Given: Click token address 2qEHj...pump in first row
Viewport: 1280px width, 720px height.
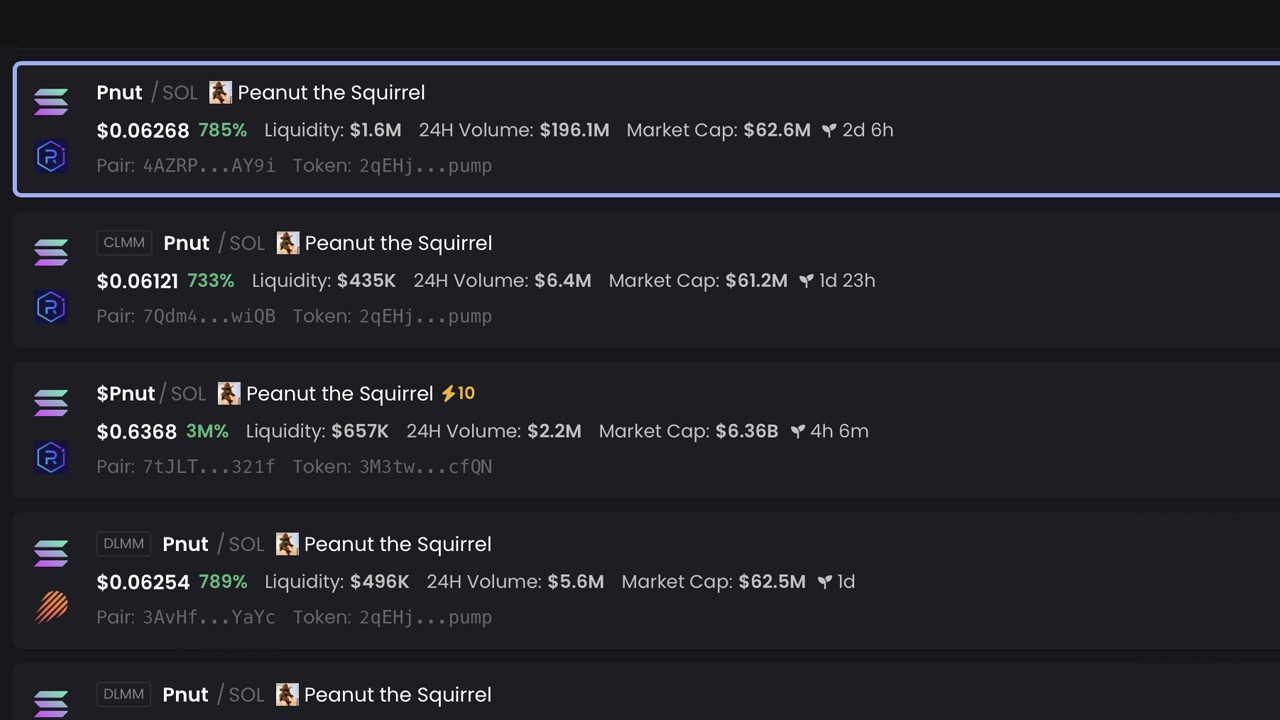Looking at the screenshot, I should coord(425,166).
